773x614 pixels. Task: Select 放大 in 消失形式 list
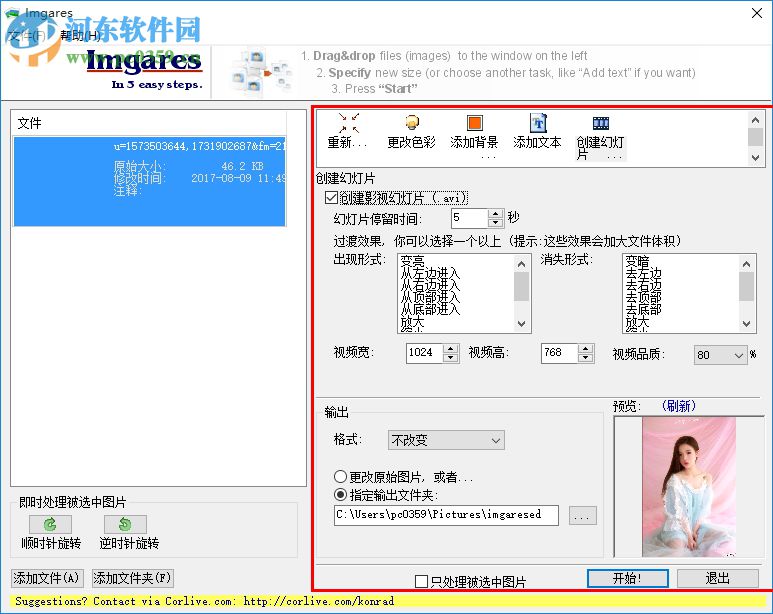point(637,323)
